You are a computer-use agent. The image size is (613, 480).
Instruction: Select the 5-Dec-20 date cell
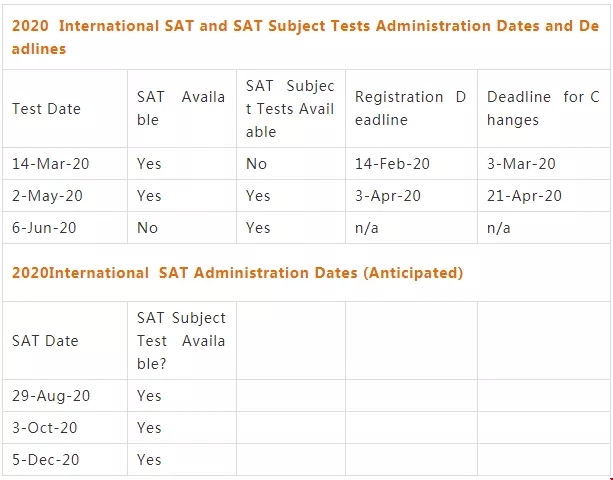tap(46, 460)
